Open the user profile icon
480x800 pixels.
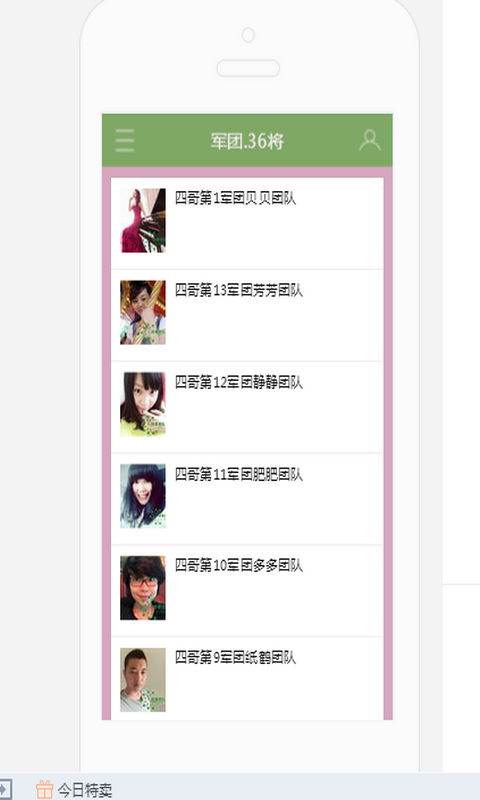pyautogui.click(x=369, y=140)
